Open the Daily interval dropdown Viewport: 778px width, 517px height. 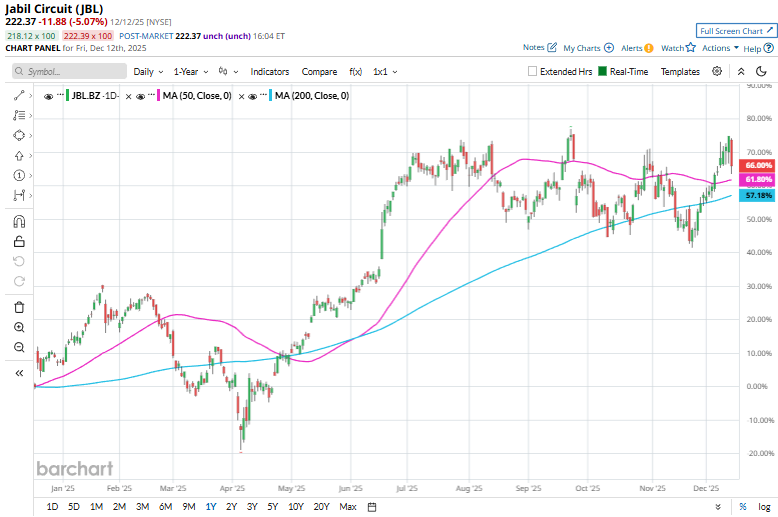(147, 72)
